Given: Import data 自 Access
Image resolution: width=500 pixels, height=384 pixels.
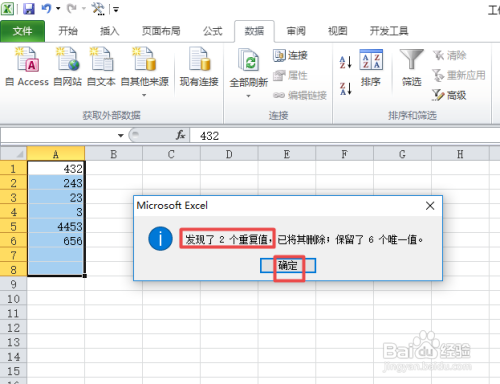Looking at the screenshot, I should pos(27,67).
